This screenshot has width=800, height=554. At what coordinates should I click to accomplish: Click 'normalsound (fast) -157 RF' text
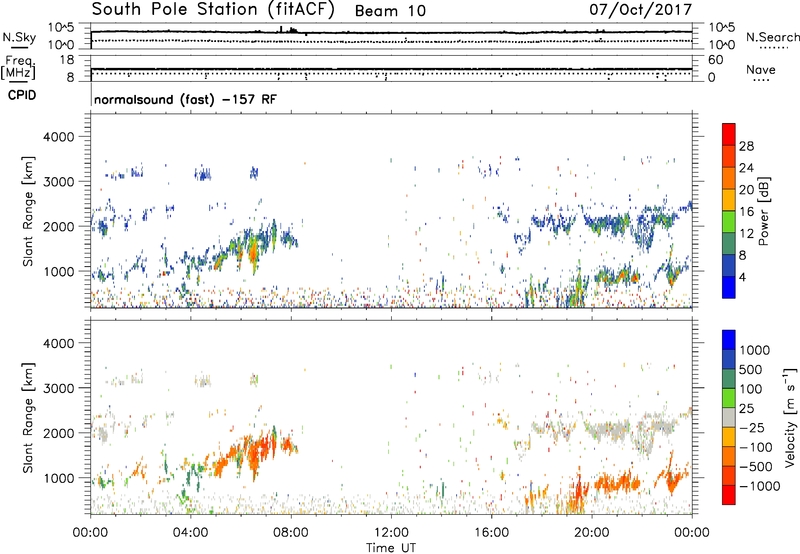pos(185,99)
